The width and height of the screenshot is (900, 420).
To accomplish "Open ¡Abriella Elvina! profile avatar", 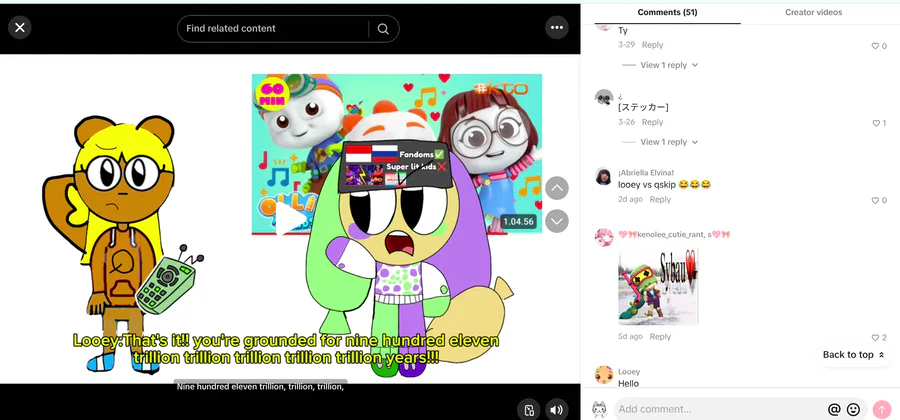I will [603, 176].
